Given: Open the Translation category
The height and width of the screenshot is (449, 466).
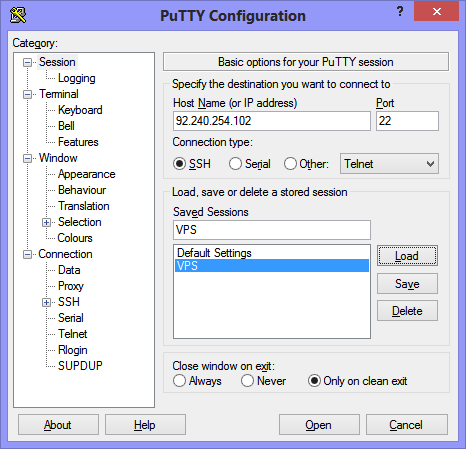Looking at the screenshot, I should point(84,206).
